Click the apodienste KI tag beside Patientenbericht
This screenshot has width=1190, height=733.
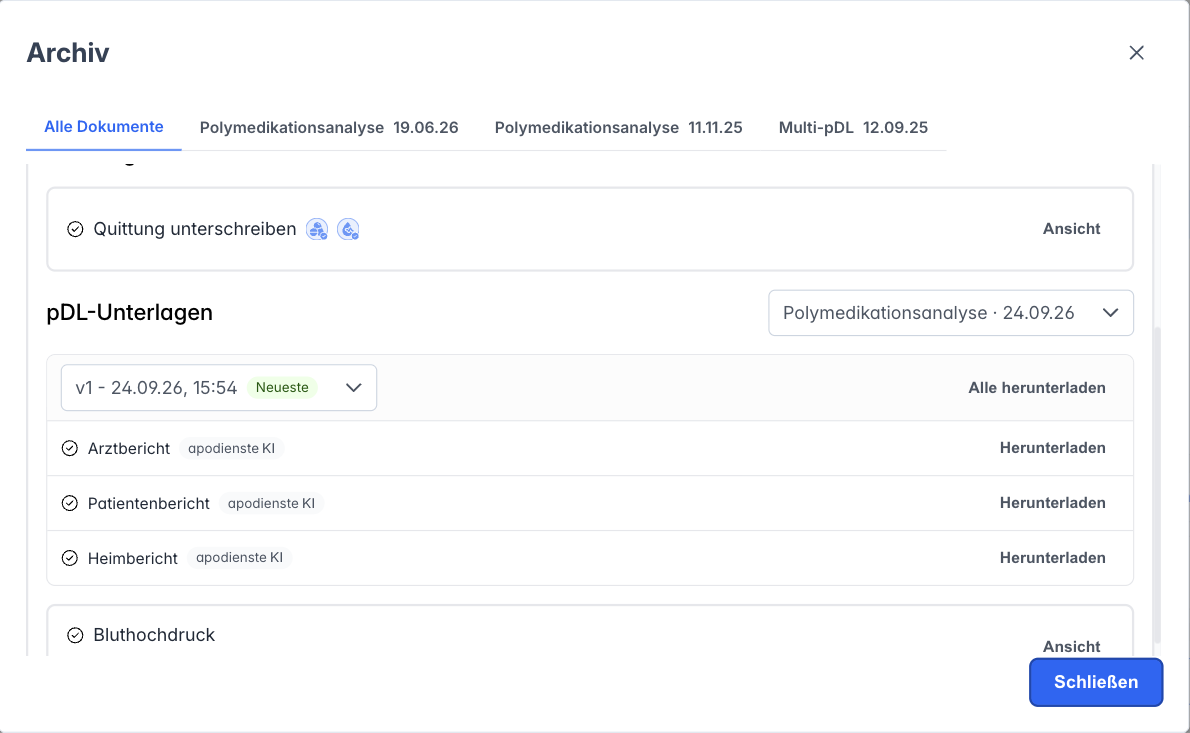(271, 503)
